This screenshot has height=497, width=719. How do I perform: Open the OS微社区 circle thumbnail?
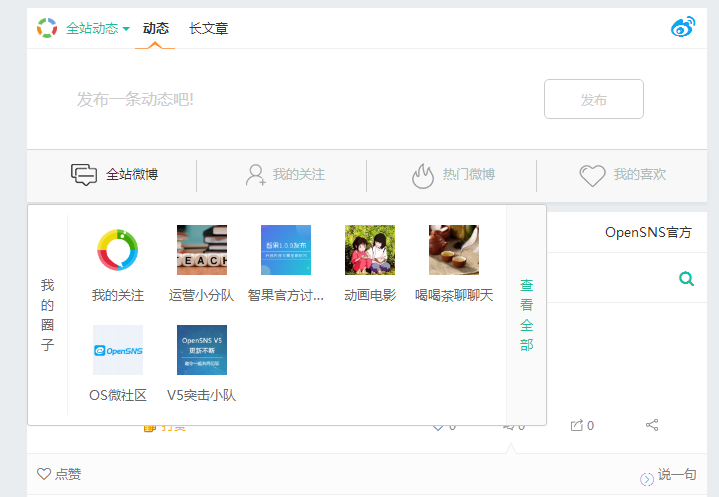(118, 350)
